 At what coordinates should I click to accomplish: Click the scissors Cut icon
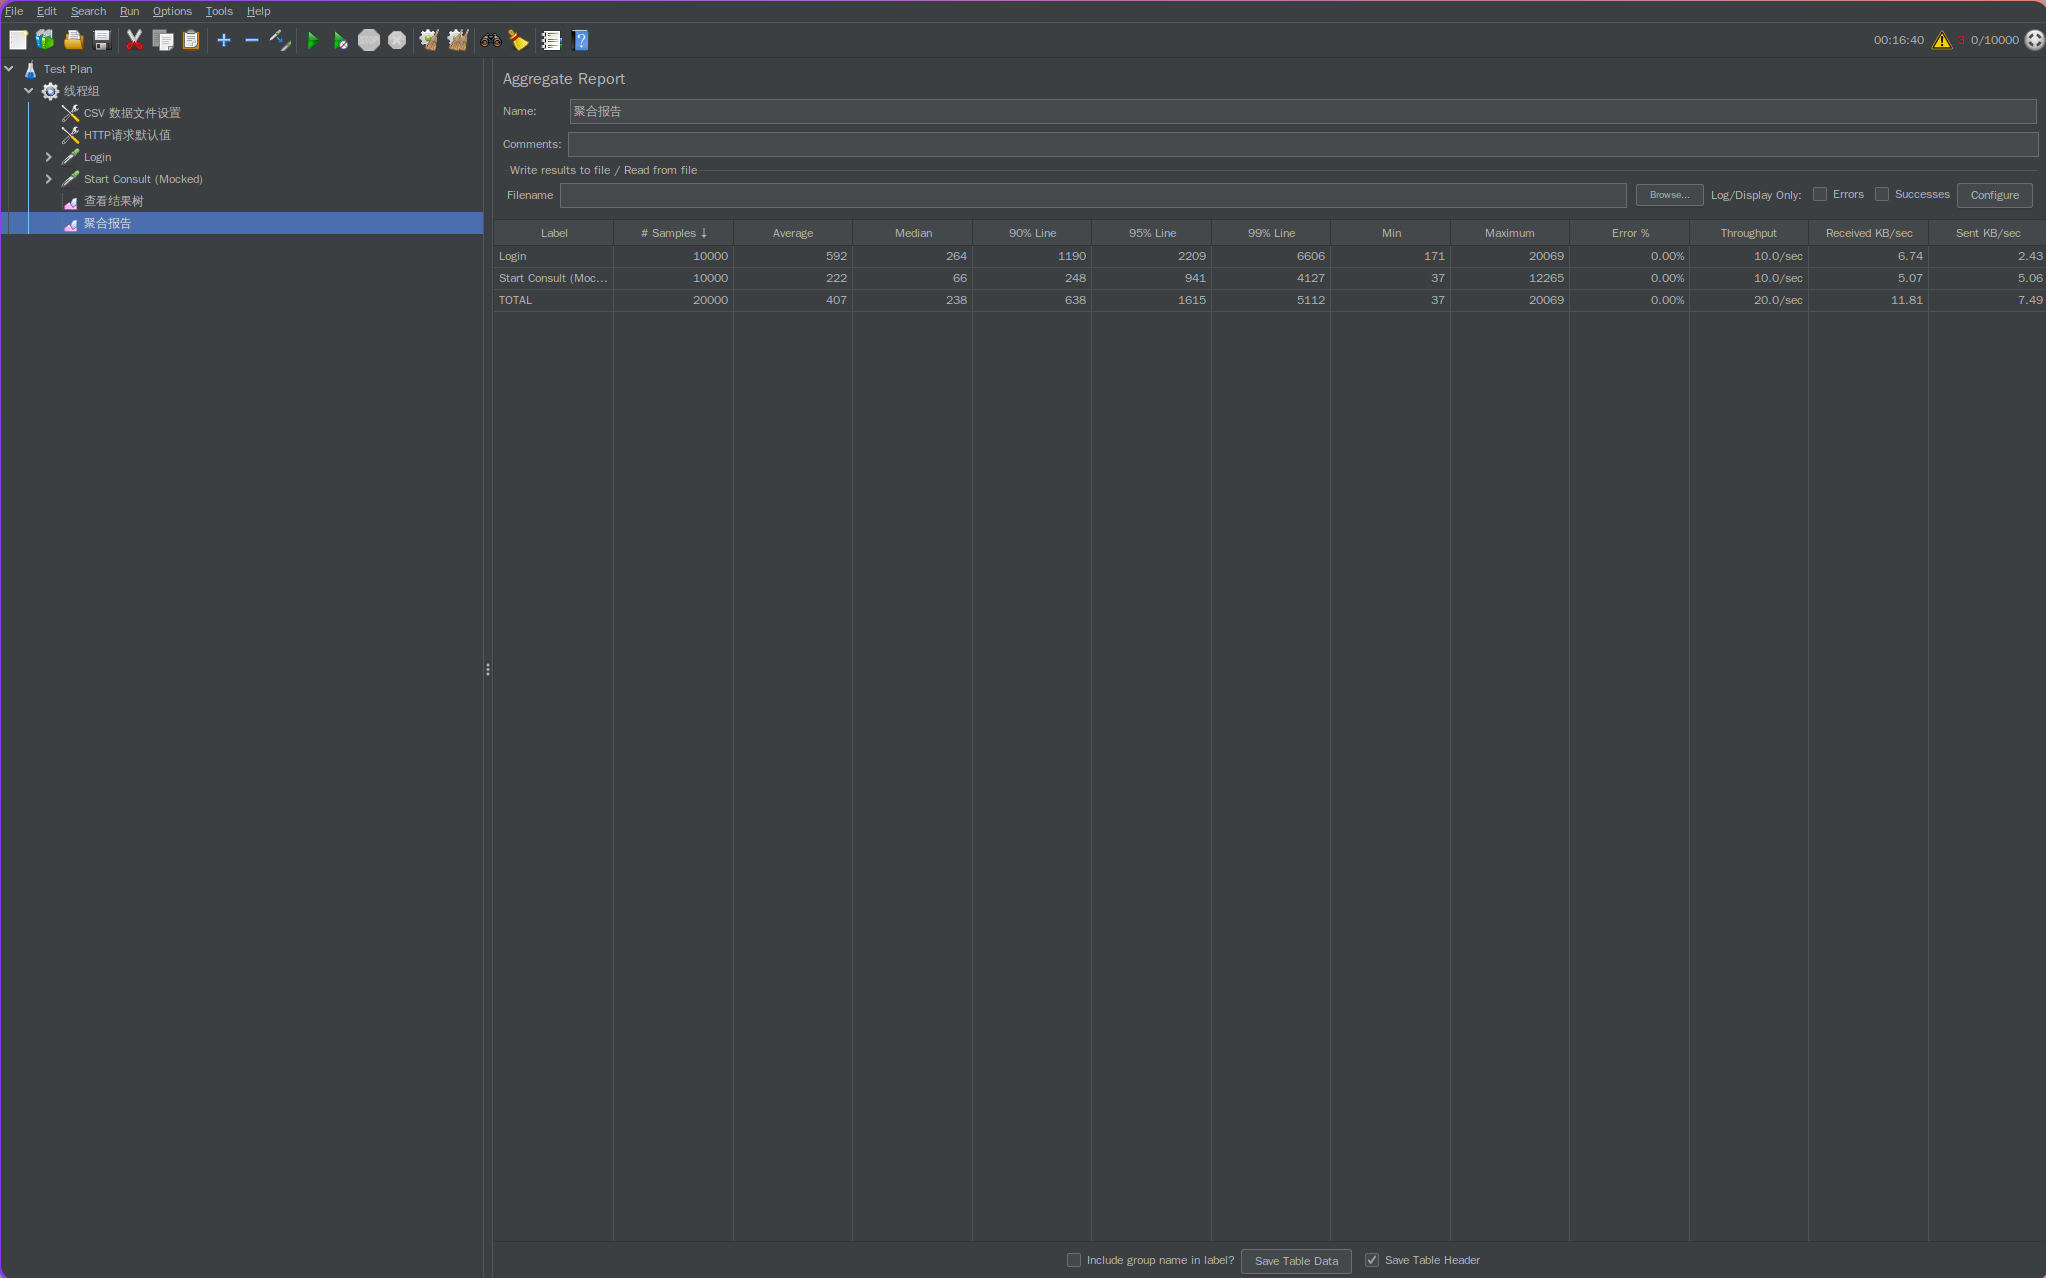pos(134,41)
